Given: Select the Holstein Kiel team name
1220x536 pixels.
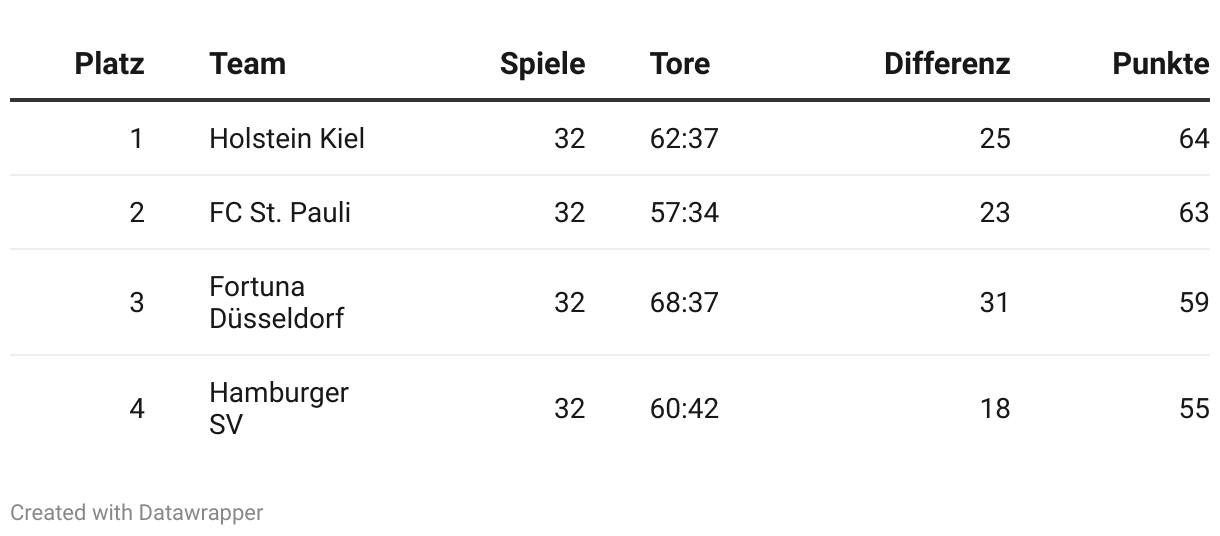Looking at the screenshot, I should point(287,138).
